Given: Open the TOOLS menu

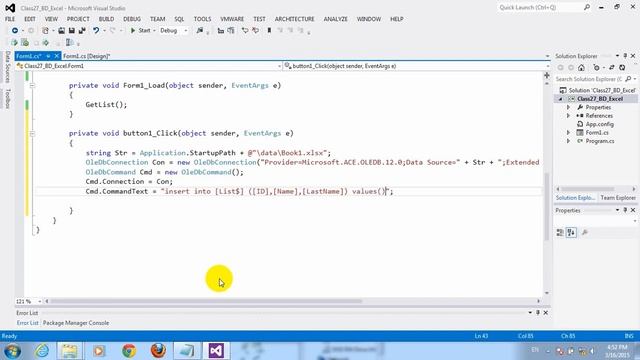Looking at the screenshot, I should (202, 19).
